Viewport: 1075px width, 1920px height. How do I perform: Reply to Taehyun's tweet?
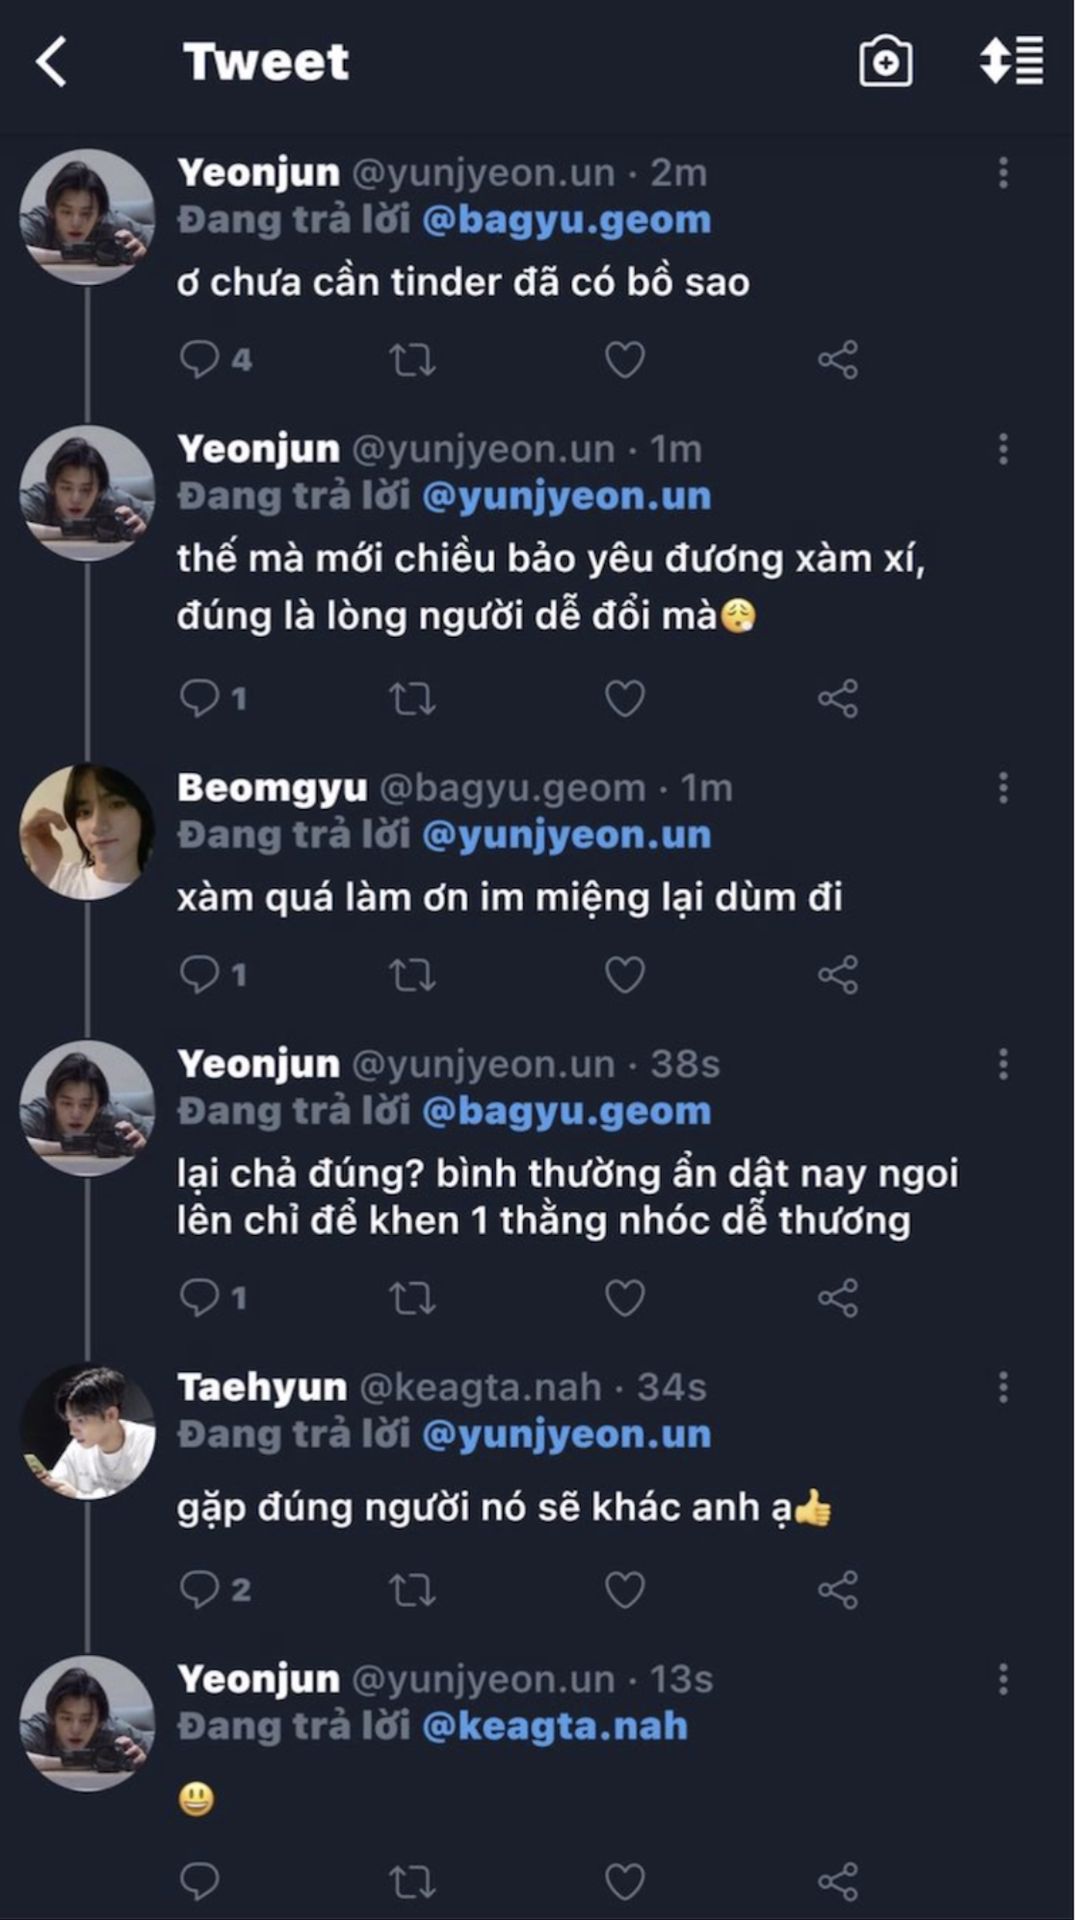200,1589
